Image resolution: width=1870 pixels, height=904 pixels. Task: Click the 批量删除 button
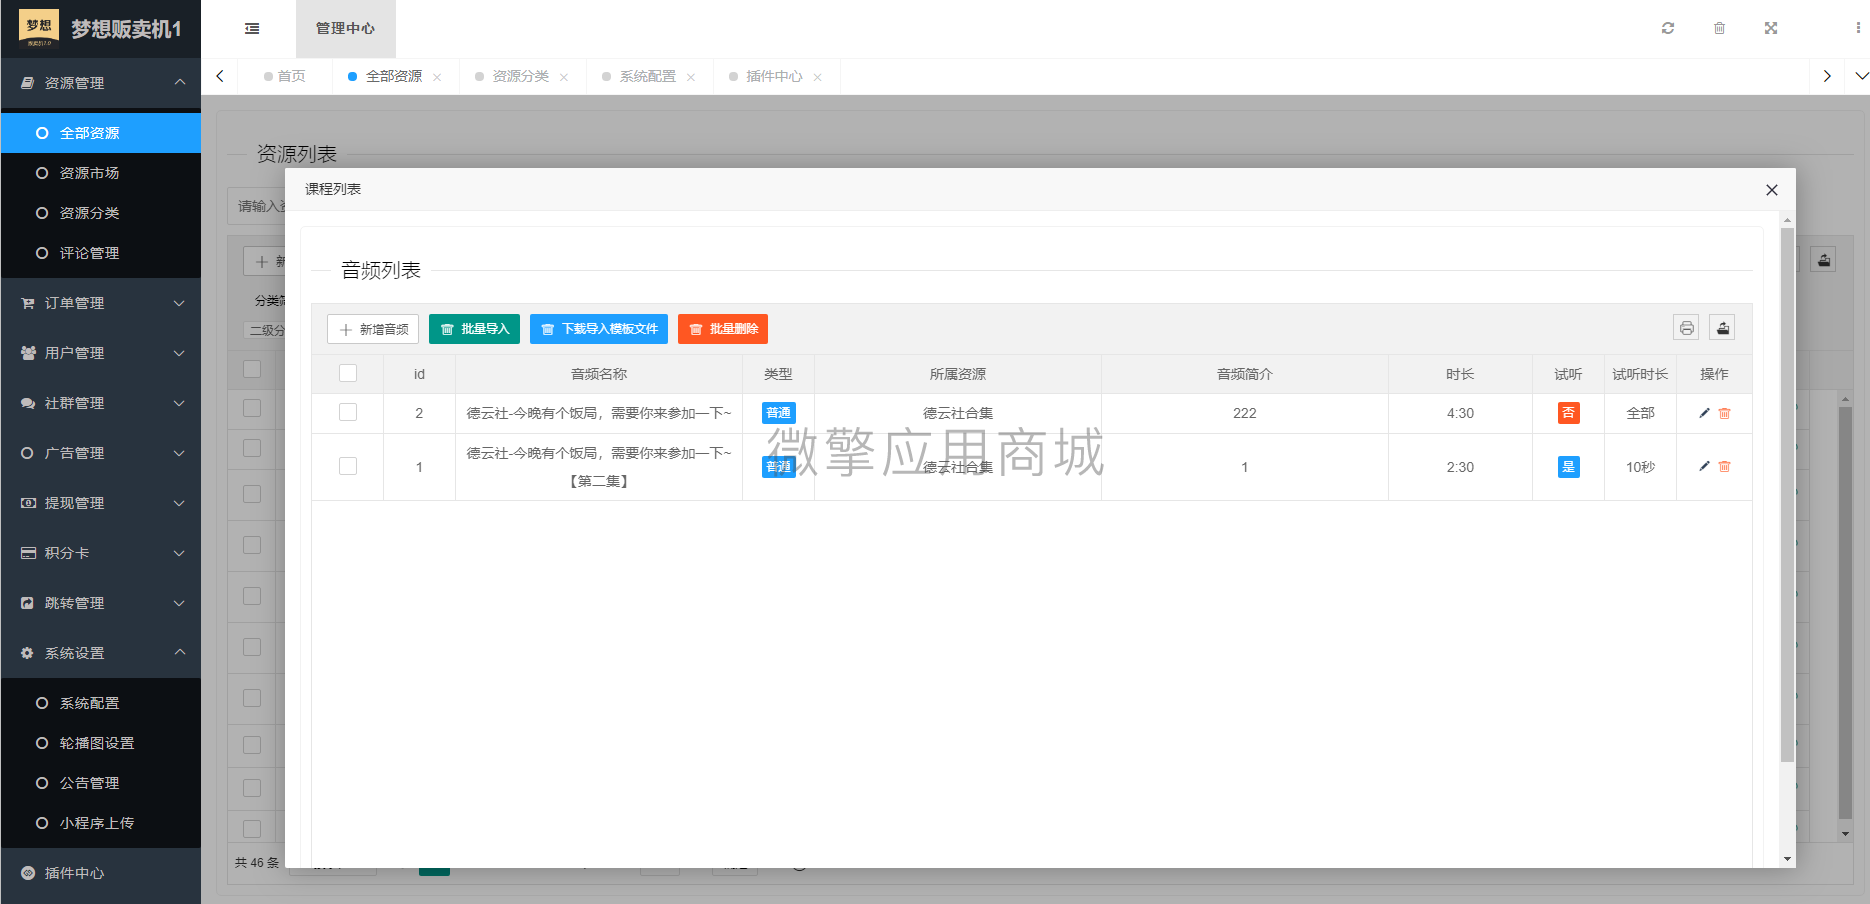(x=723, y=329)
